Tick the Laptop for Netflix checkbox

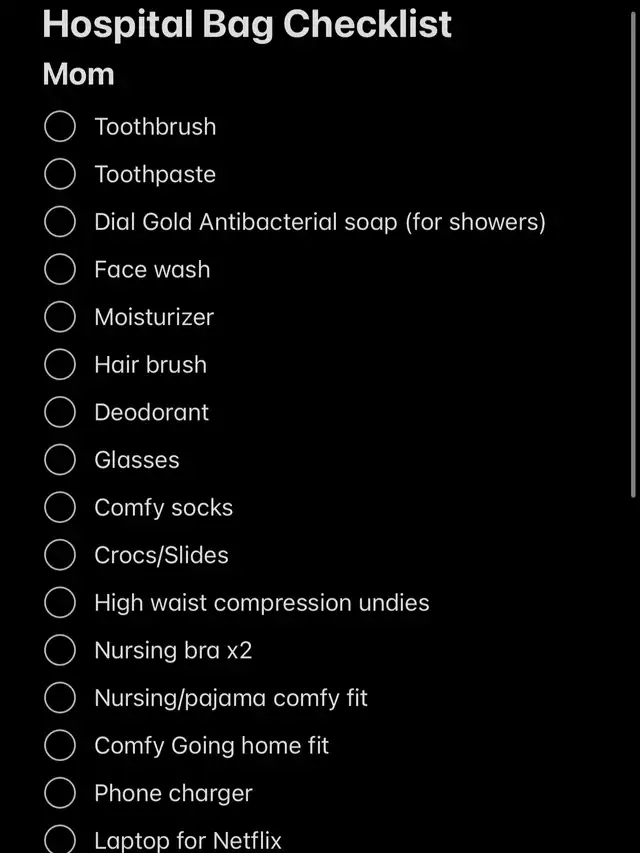60,839
